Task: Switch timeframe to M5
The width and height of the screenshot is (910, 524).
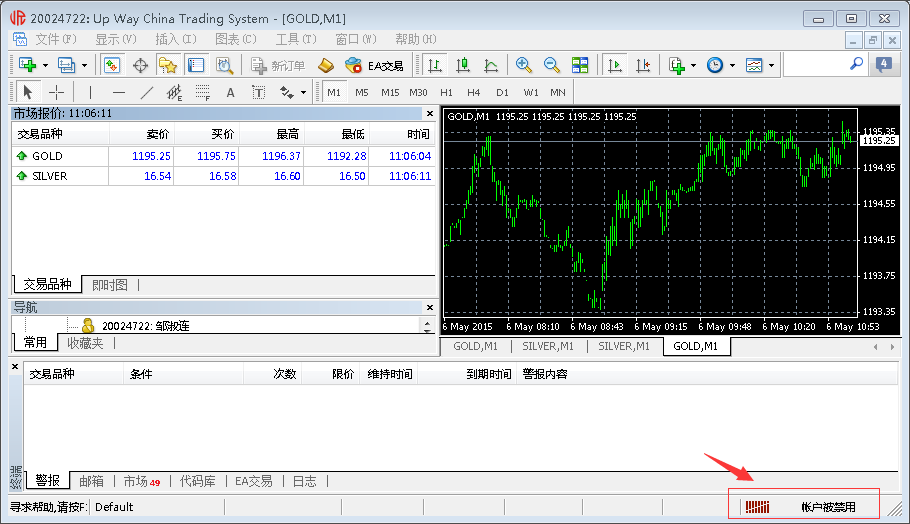Action: (362, 92)
